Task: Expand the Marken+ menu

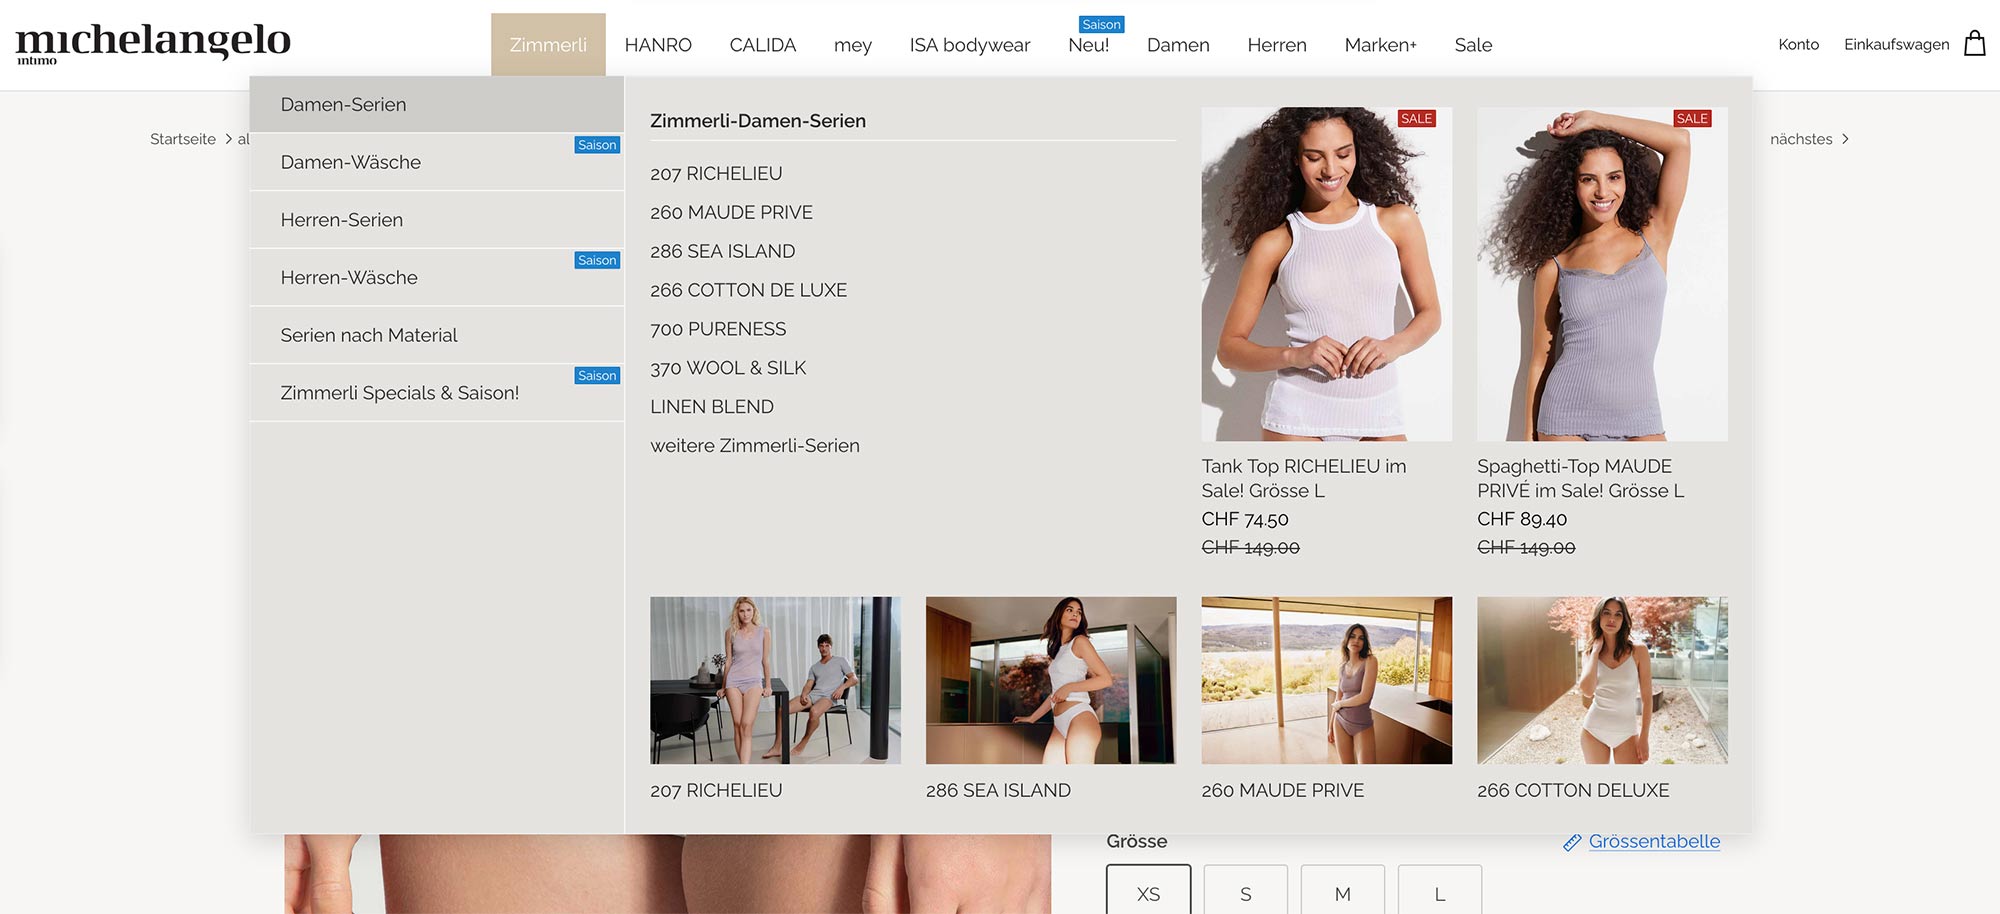Action: 1380,45
